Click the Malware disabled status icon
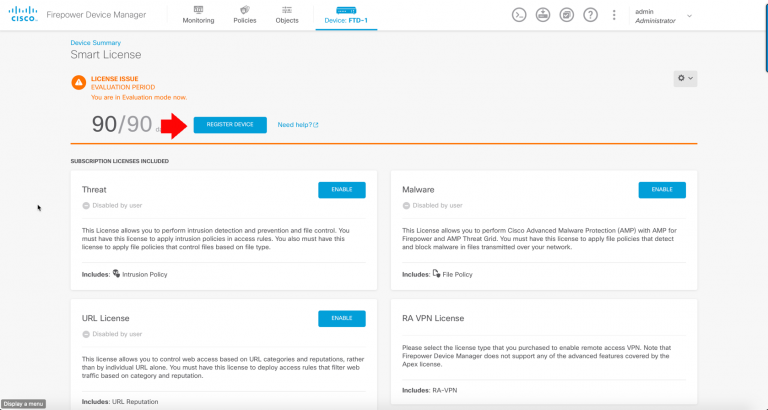This screenshot has width=768, height=410. (x=406, y=206)
